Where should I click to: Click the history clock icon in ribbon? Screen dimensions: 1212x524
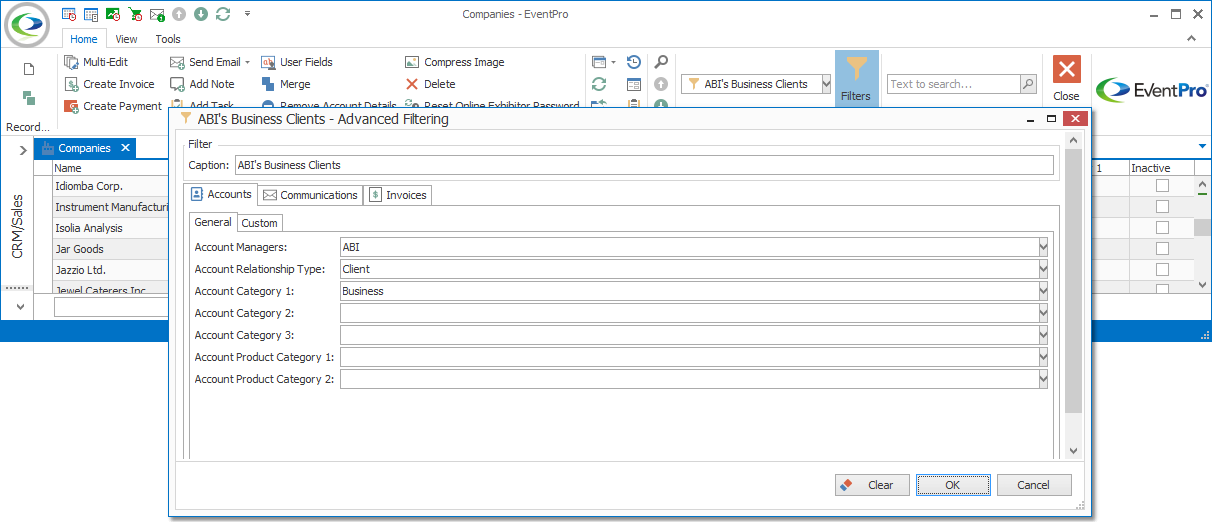634,62
